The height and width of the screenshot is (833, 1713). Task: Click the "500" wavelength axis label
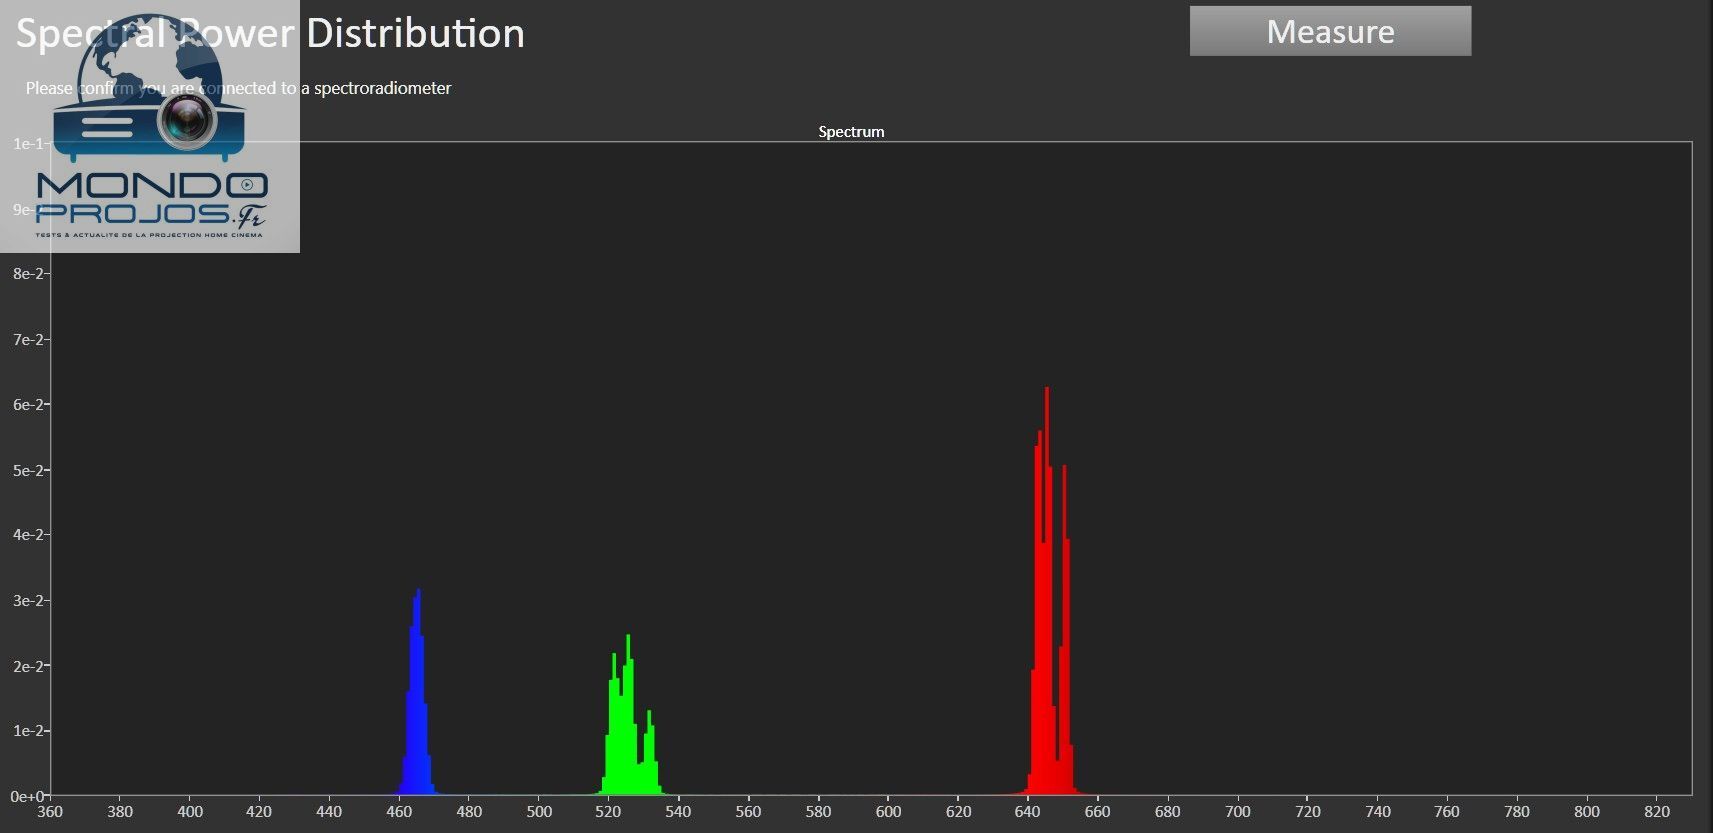[539, 812]
